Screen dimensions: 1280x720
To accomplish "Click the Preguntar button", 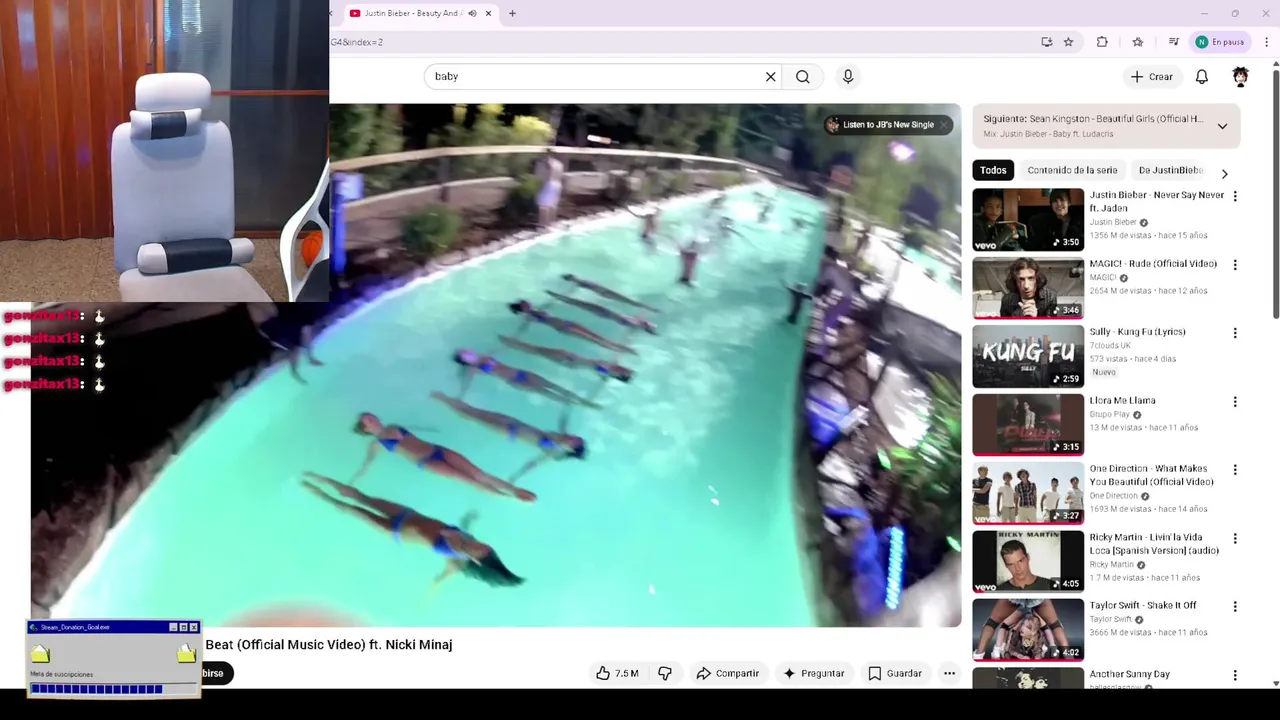I will (813, 673).
